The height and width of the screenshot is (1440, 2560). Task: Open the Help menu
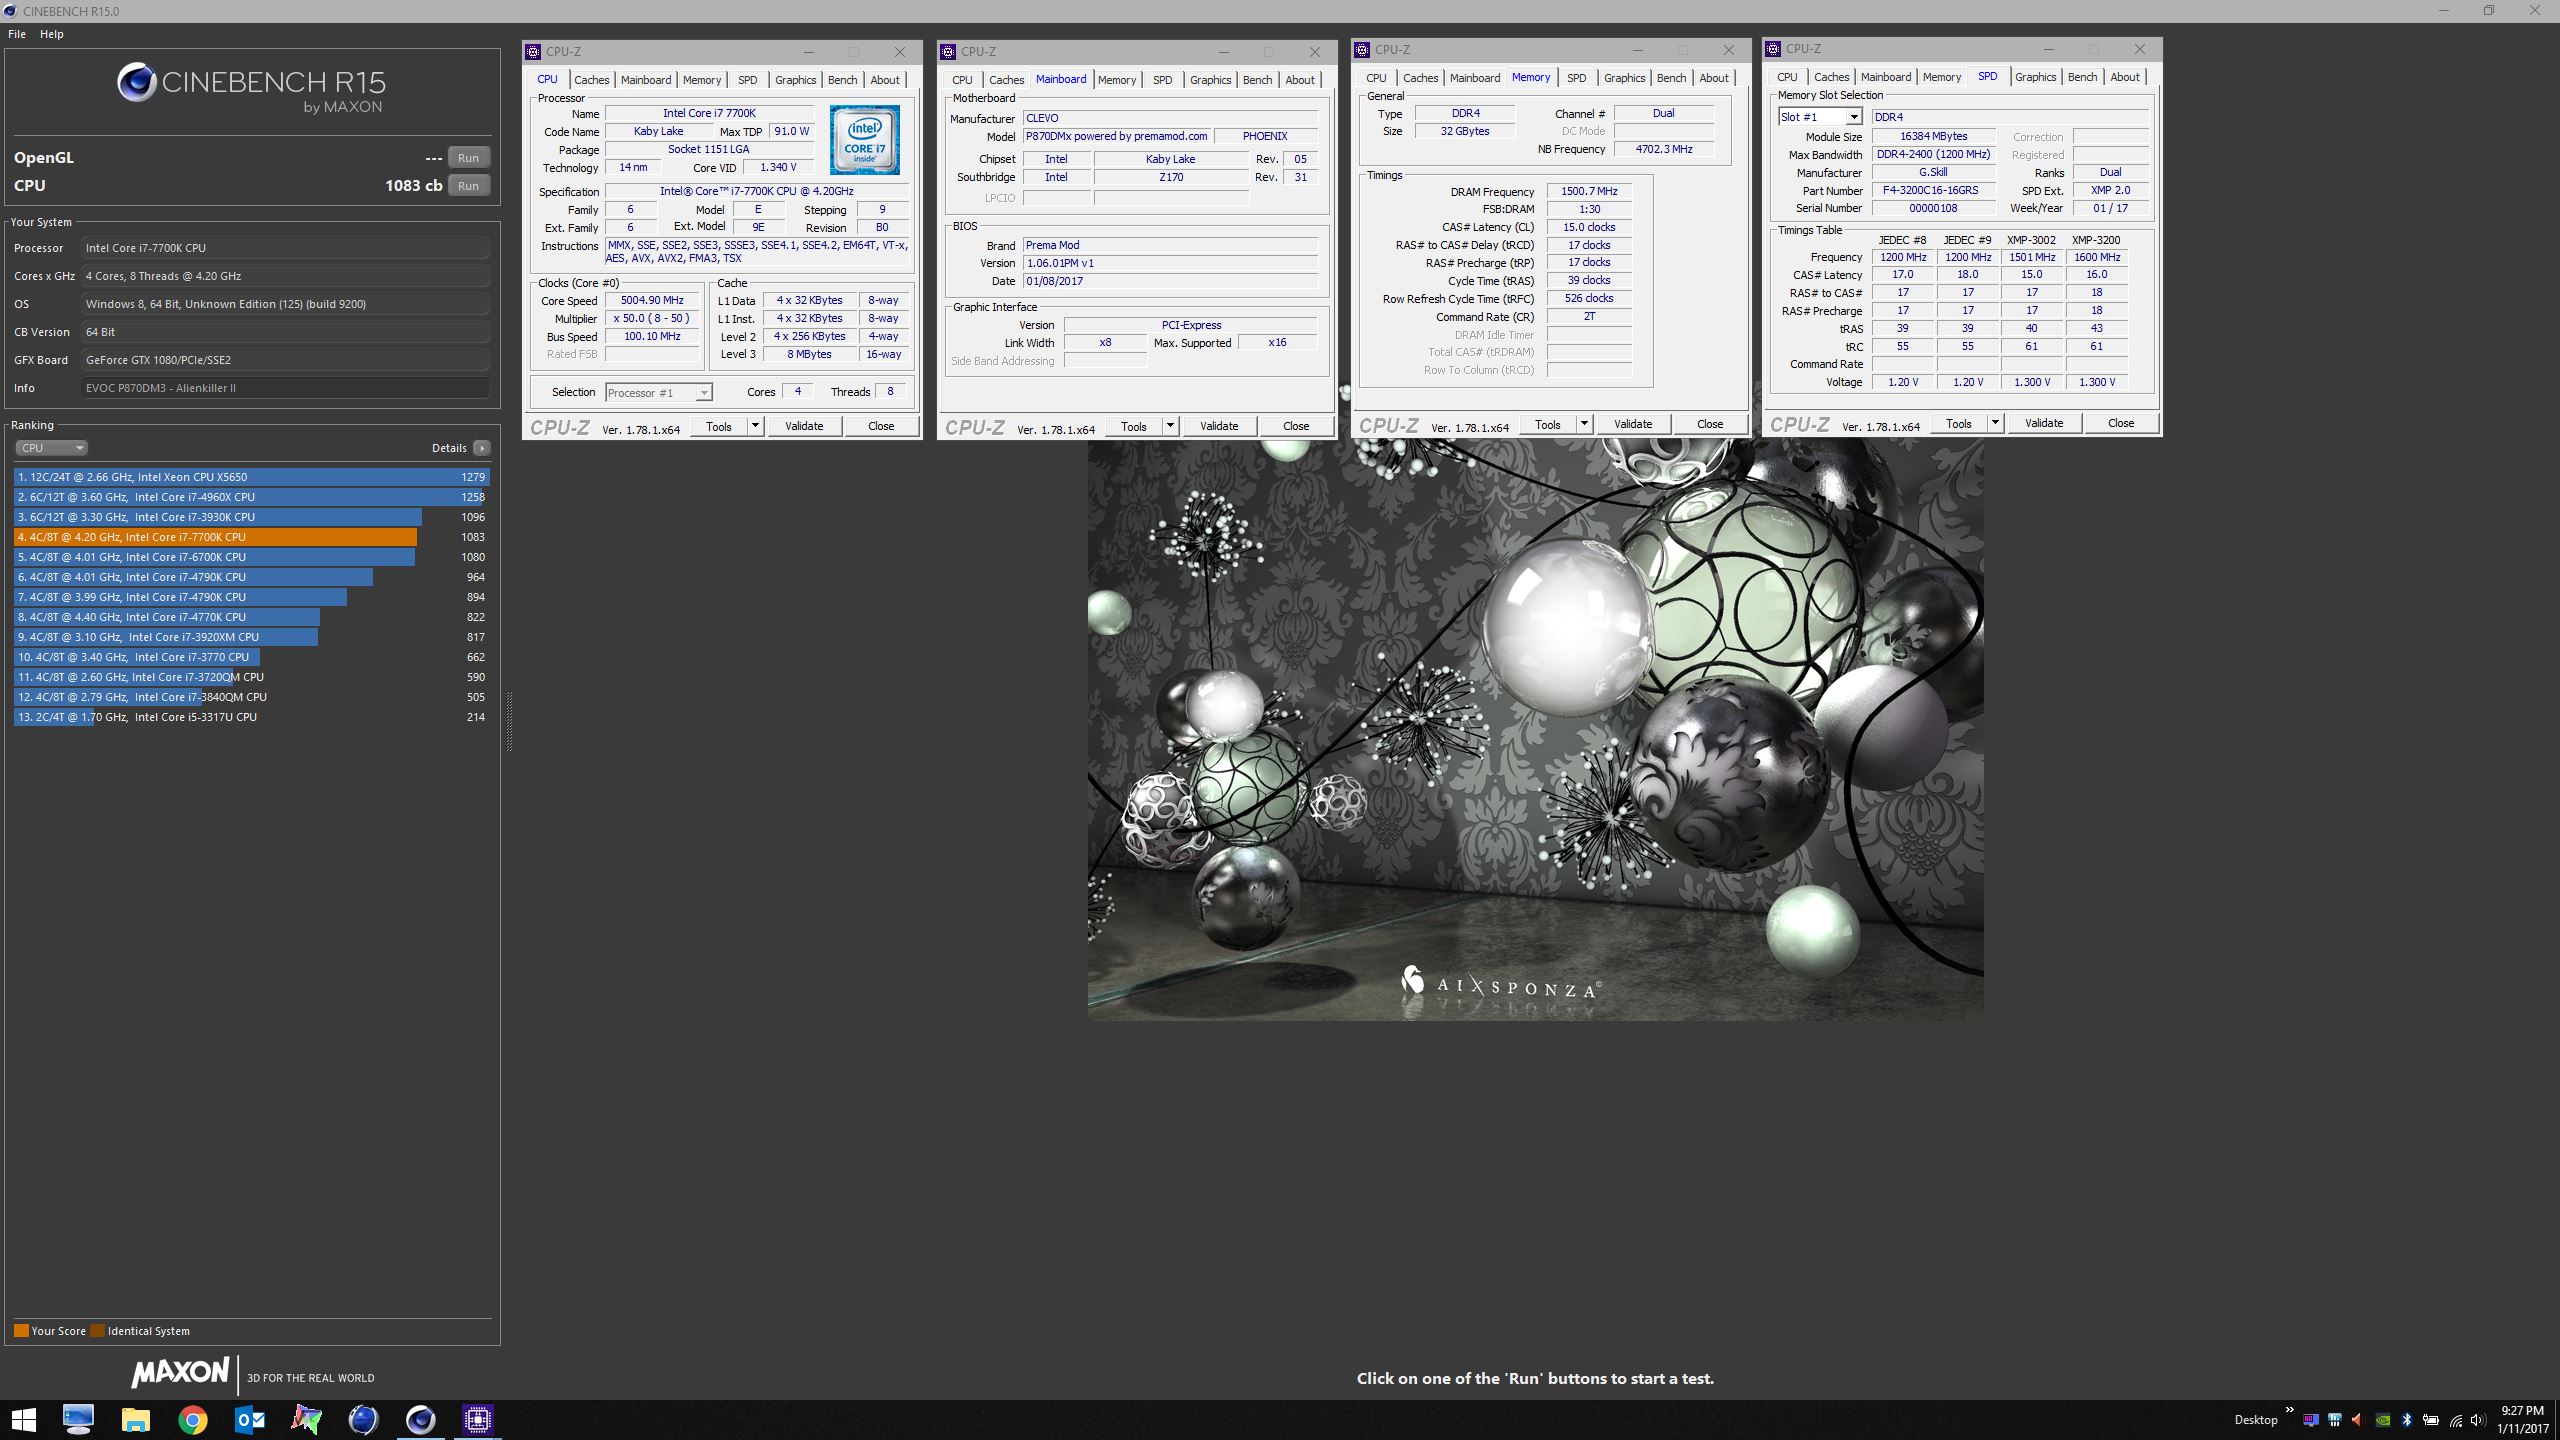point(52,34)
